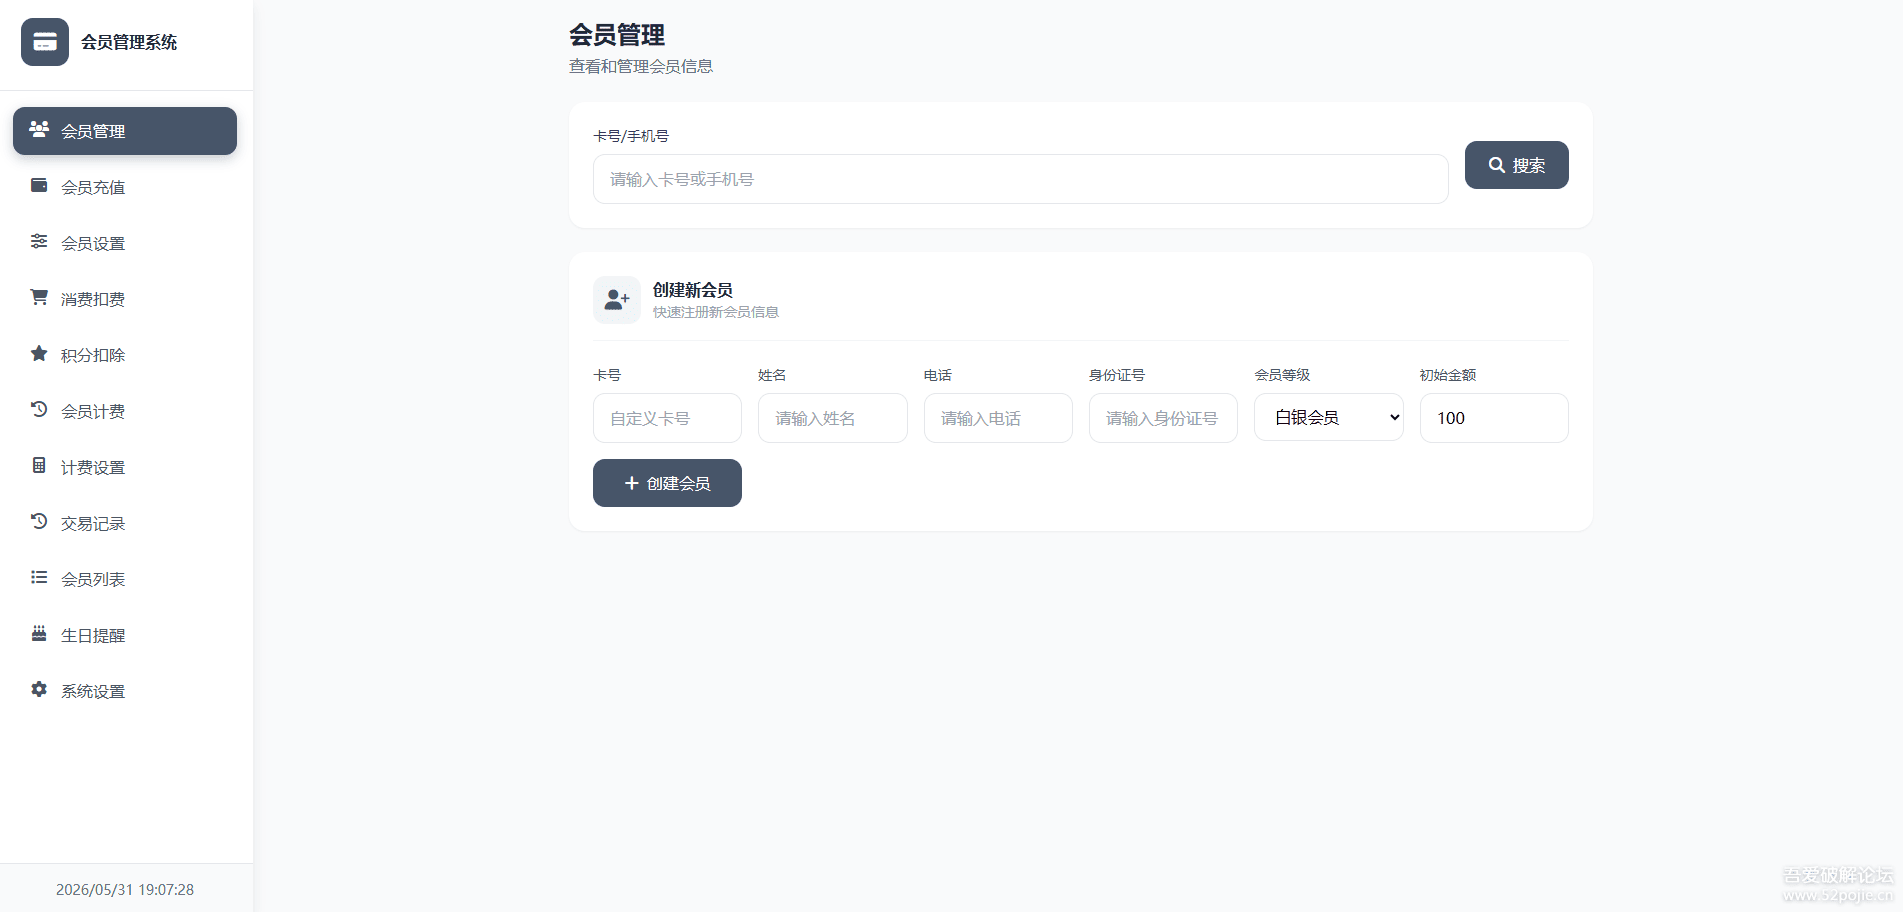Screen dimensions: 1903x912
Task: Click the 会员管理系统 title text
Action: pos(129,42)
